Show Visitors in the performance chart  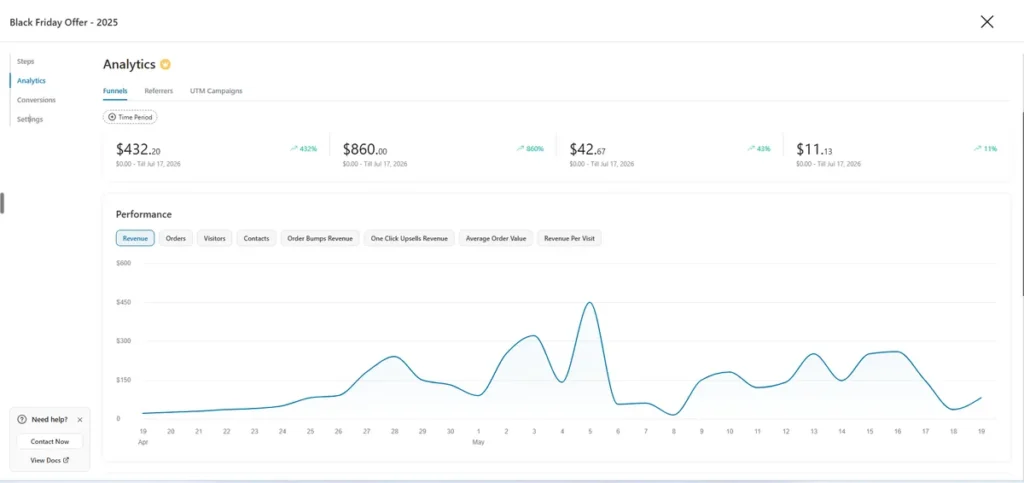click(214, 238)
